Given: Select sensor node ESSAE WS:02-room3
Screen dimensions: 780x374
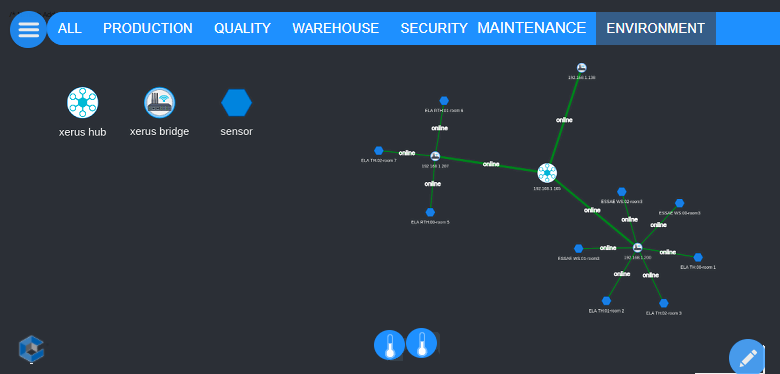Looking at the screenshot, I should click(621, 192).
